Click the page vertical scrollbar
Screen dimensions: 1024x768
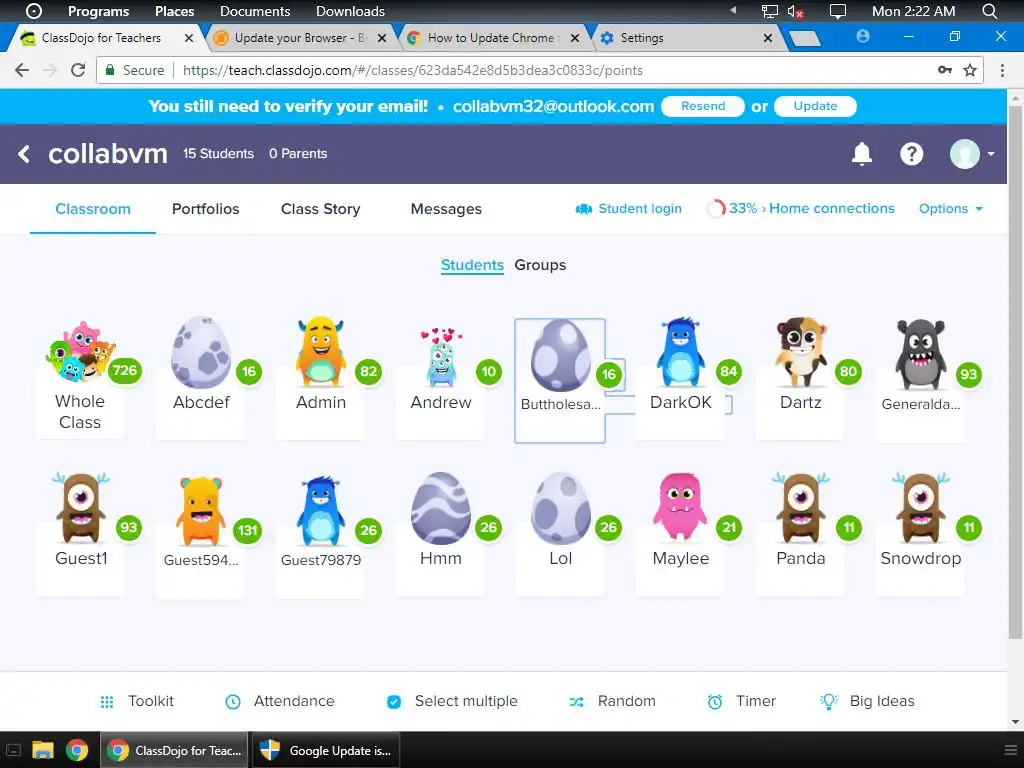point(1015,371)
